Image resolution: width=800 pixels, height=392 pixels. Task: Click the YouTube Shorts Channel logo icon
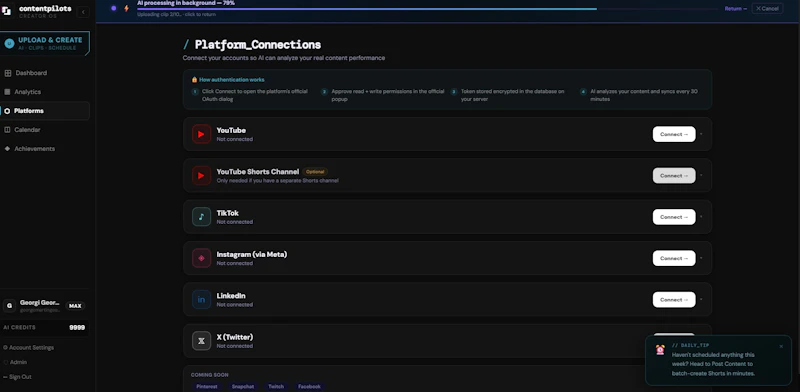point(202,176)
